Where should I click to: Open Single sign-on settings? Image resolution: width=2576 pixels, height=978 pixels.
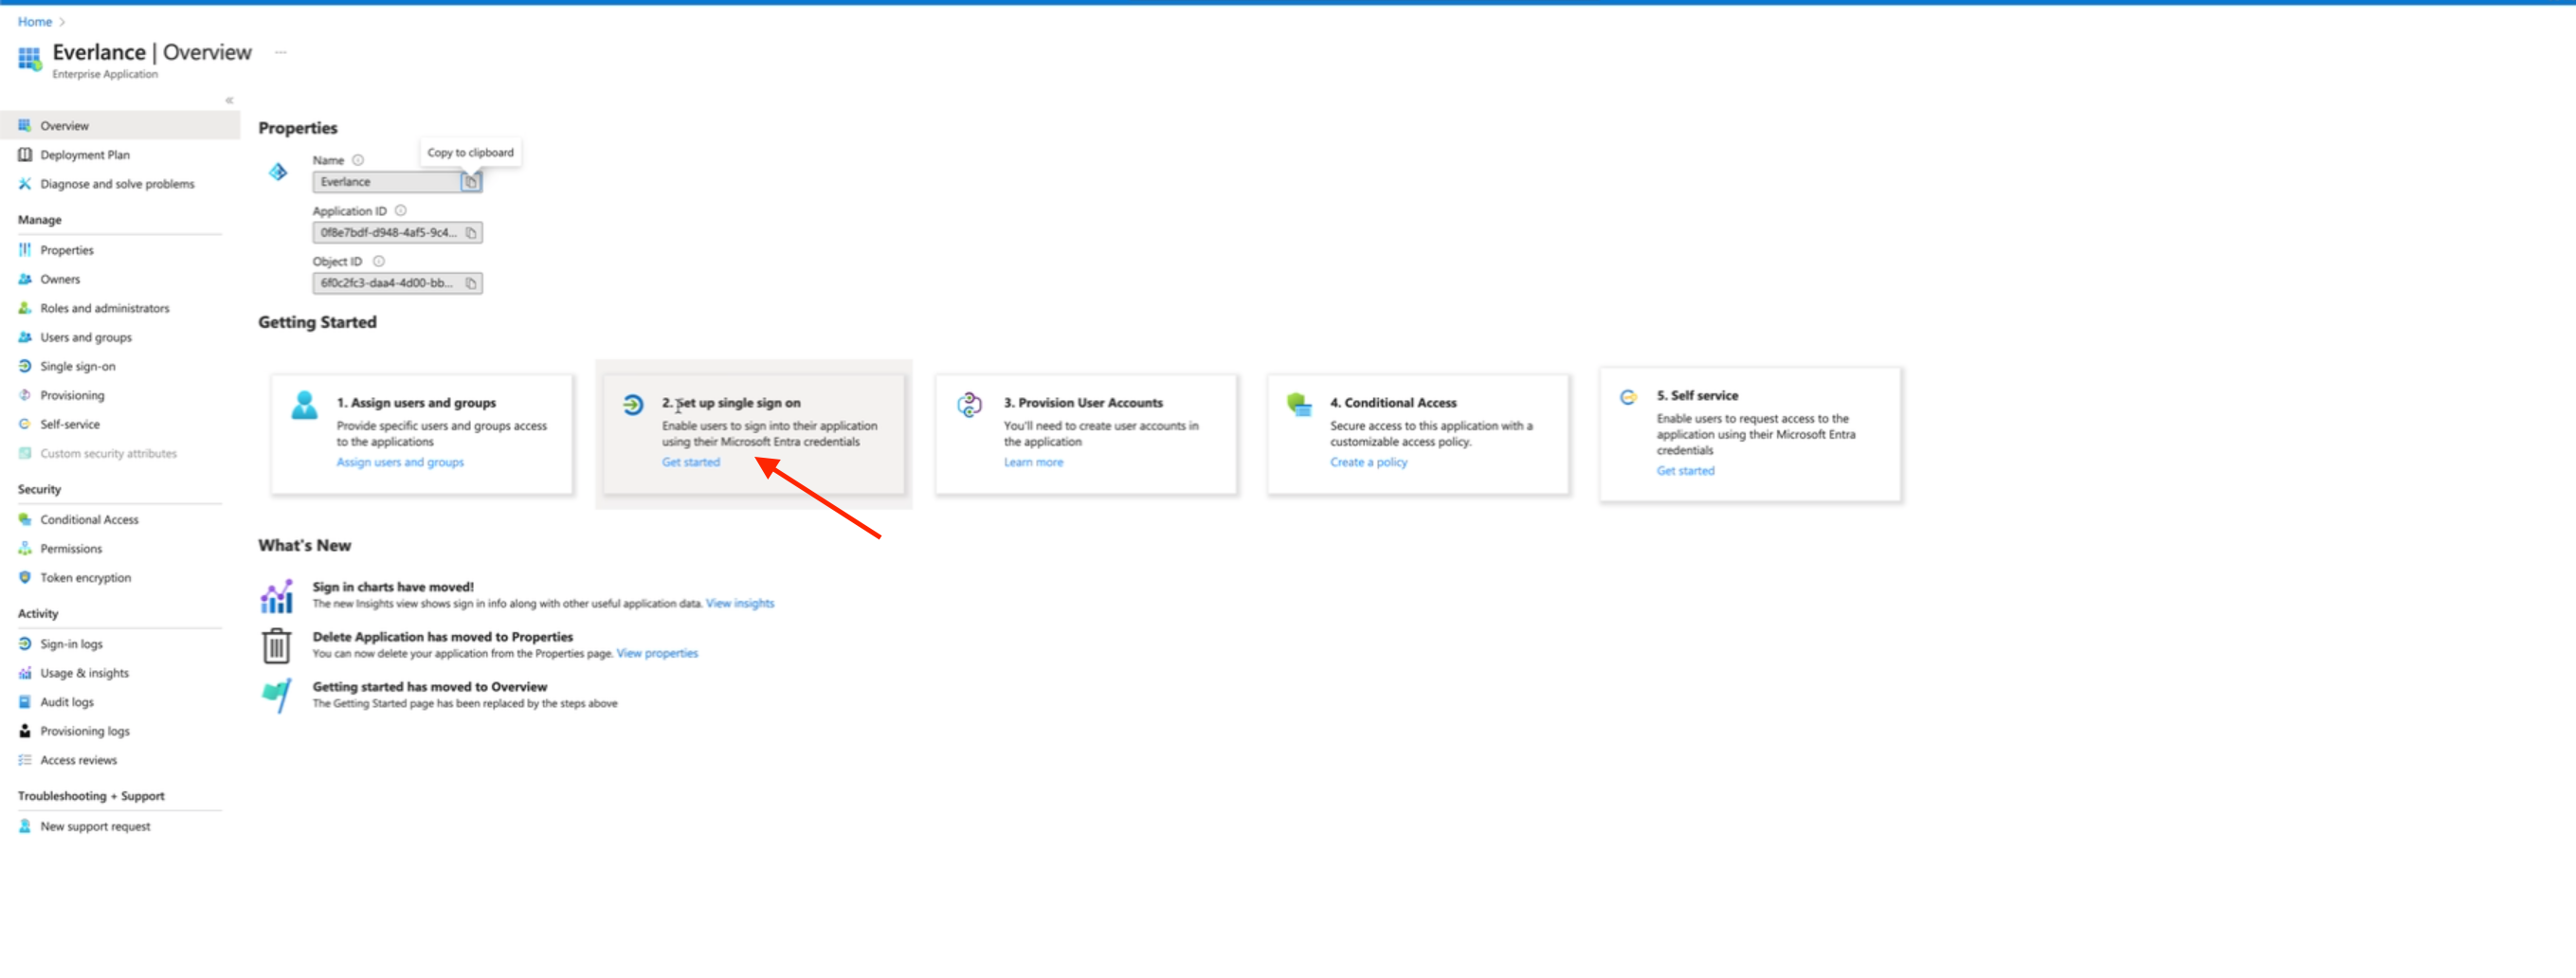click(x=78, y=366)
